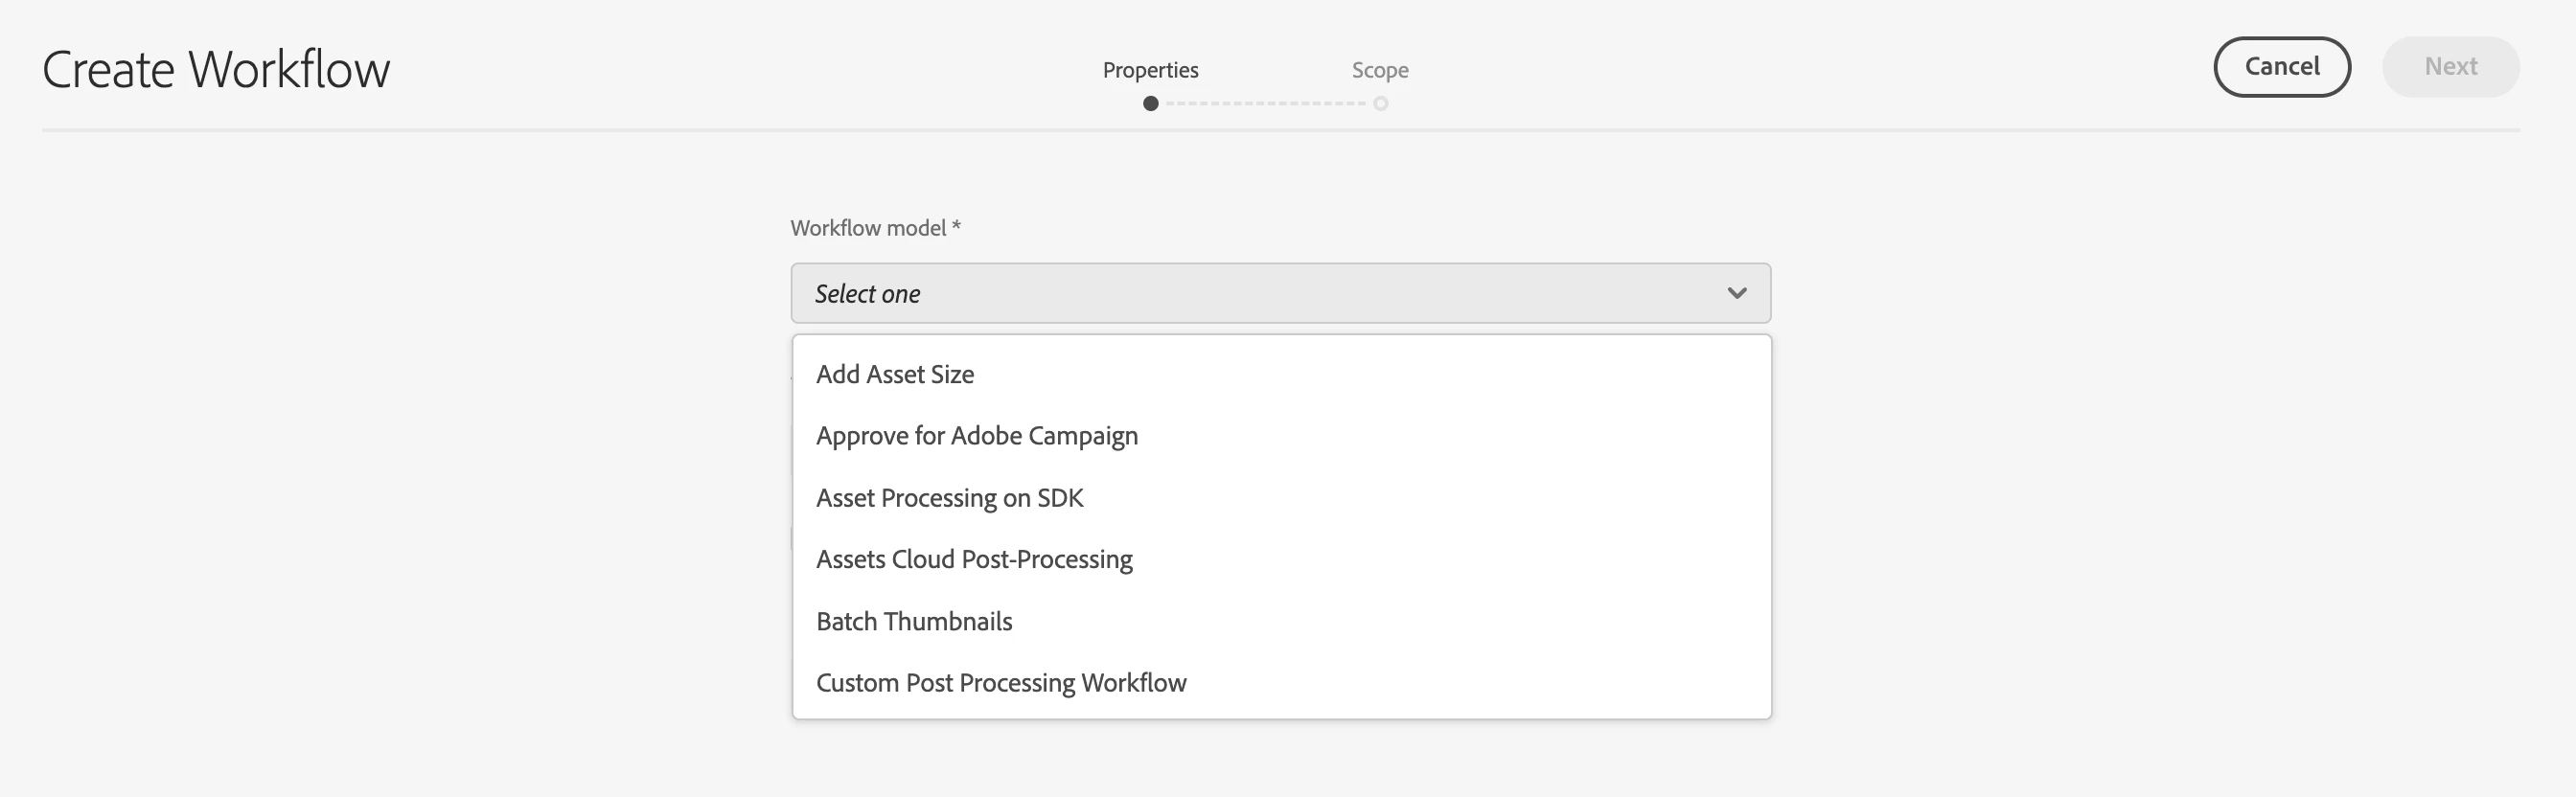This screenshot has width=2576, height=797.
Task: Click the required asterisk beside Workflow model
Action: point(956,226)
